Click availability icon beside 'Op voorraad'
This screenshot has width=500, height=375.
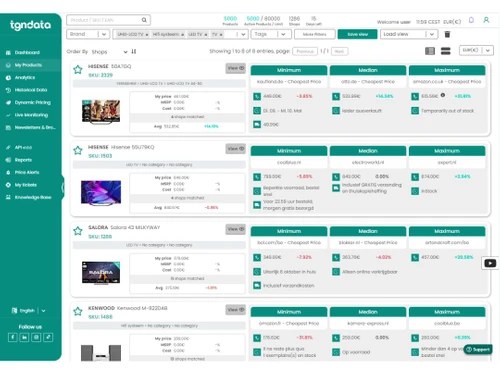pyautogui.click(x=336, y=352)
